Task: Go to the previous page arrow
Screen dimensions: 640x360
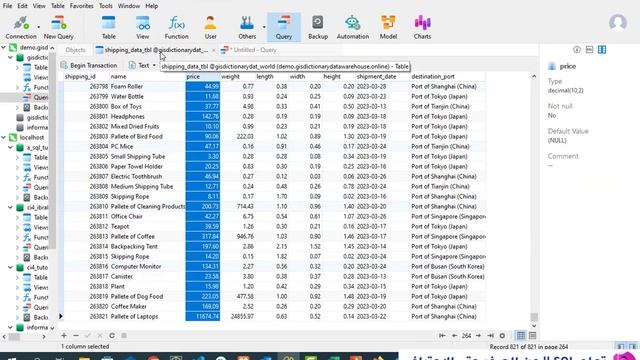Action: point(454,336)
